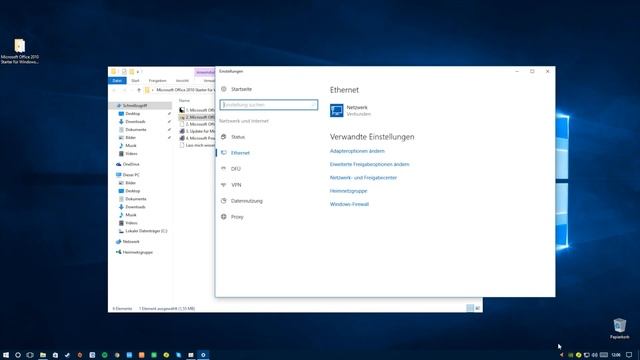Screen dimensions: 640x360
Task: Select Schnellzugriff in Explorer tree
Action: point(135,105)
